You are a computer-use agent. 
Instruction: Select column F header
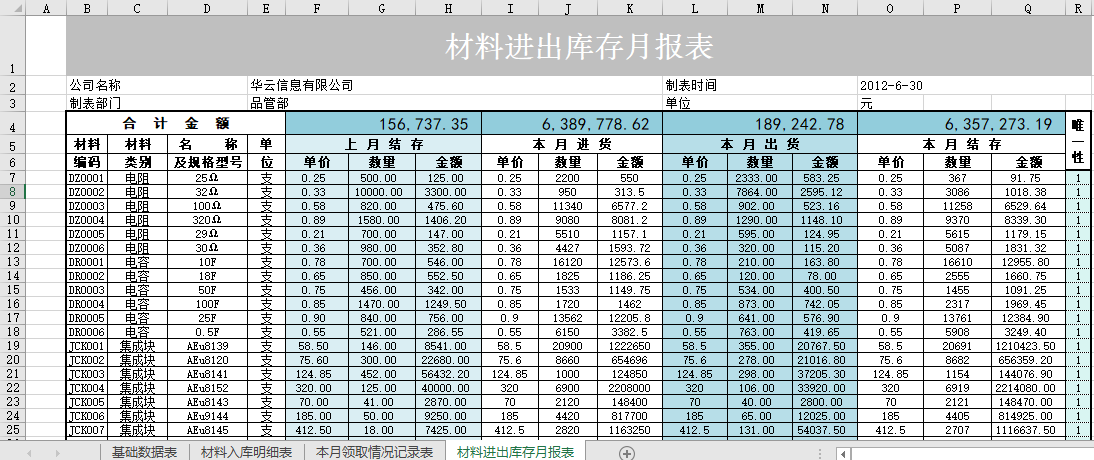tap(317, 8)
